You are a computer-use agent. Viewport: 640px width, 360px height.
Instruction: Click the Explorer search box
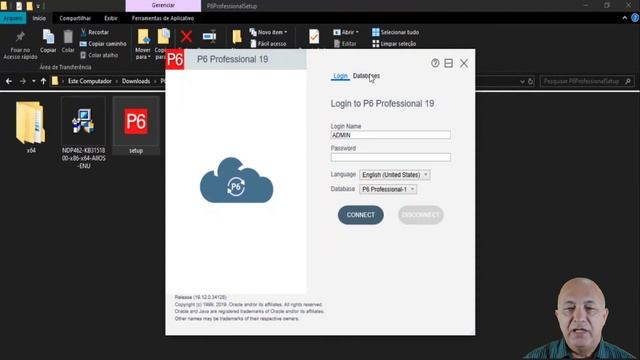pyautogui.click(x=587, y=81)
